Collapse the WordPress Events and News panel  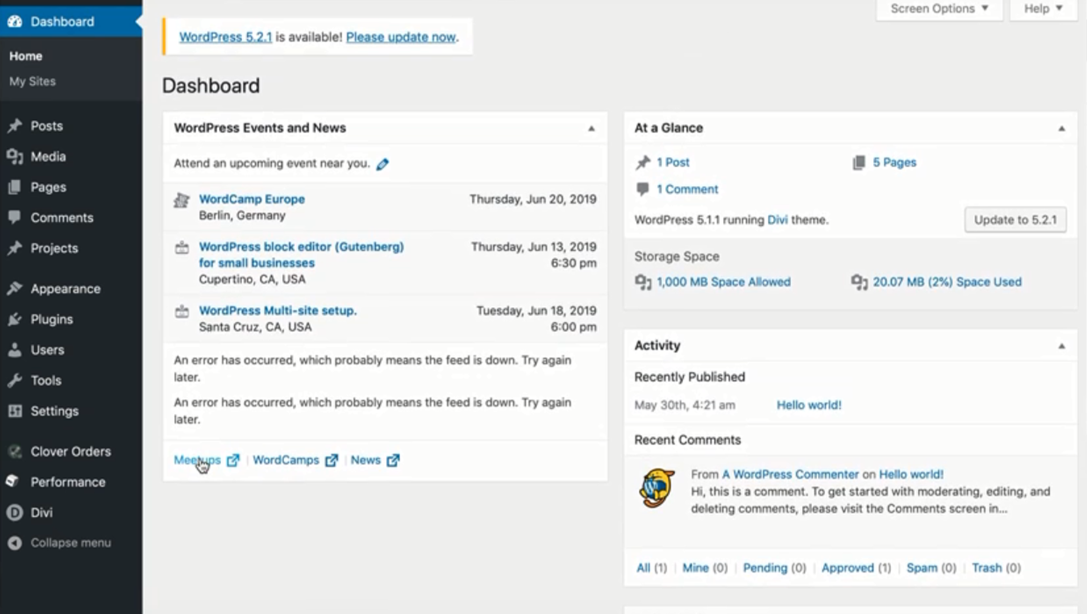pyautogui.click(x=591, y=128)
